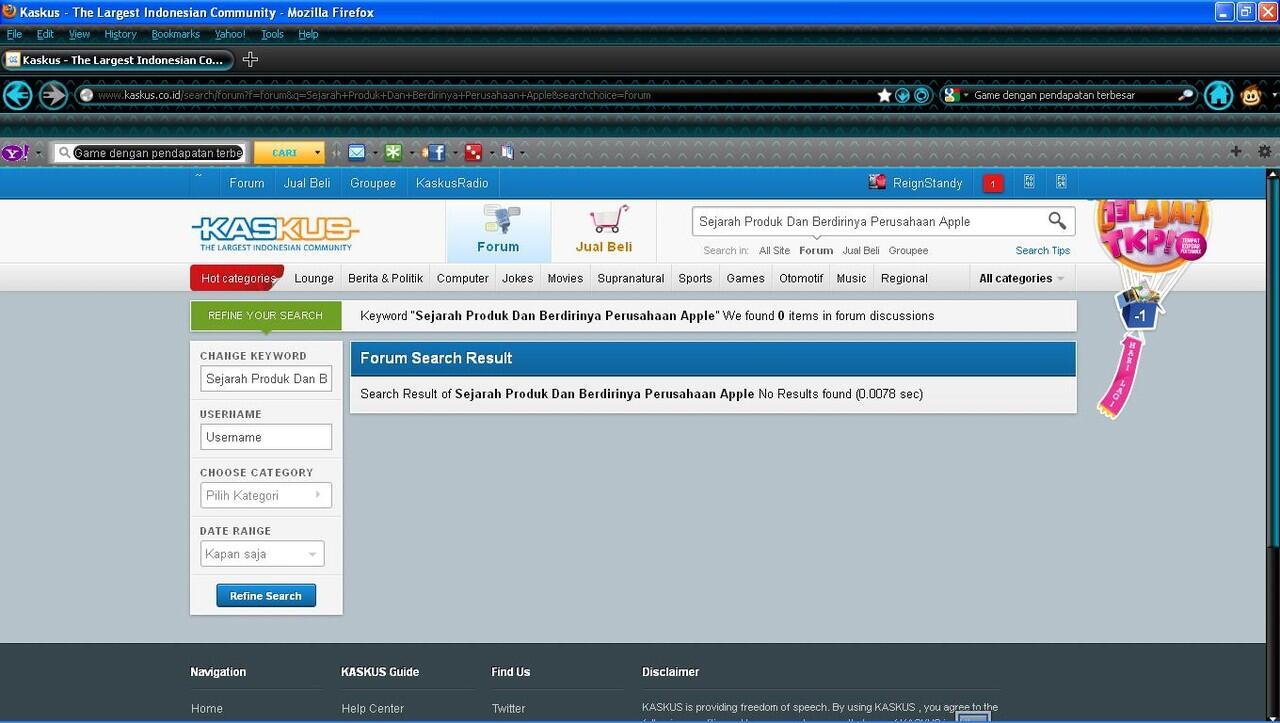Screen dimensions: 1280x723
Task: Open the Computer category
Action: (463, 278)
